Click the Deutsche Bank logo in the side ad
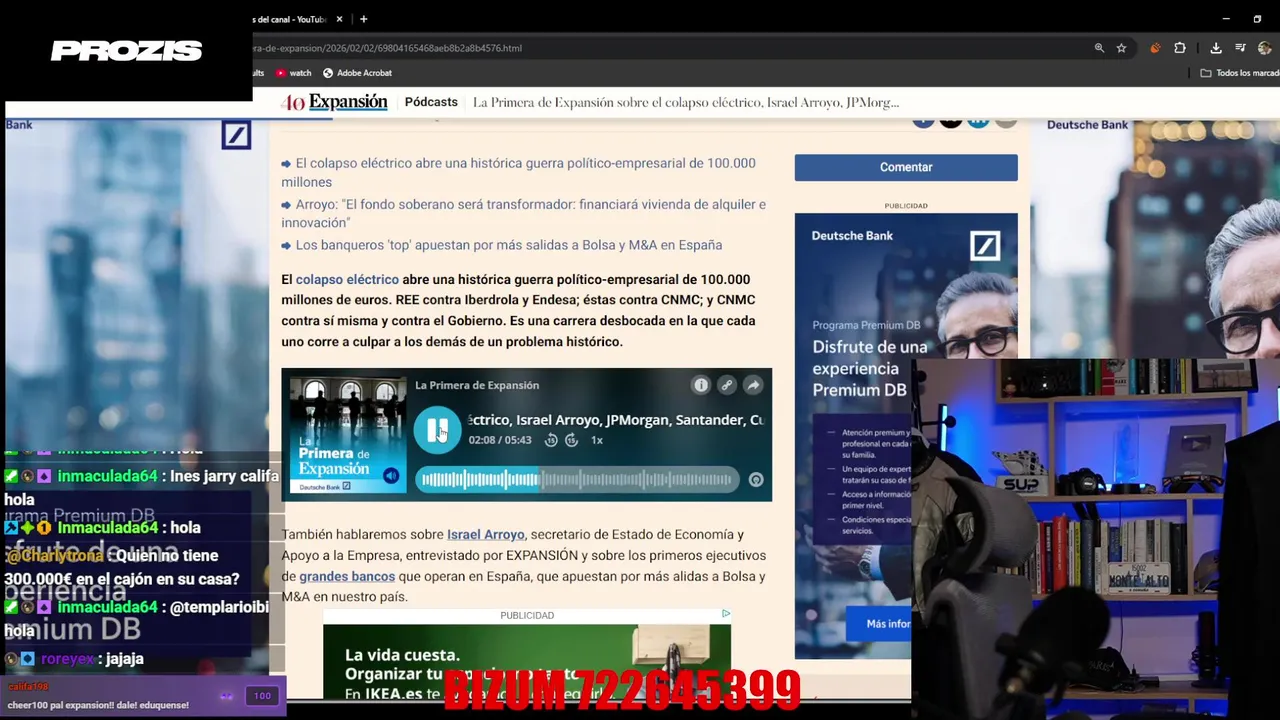This screenshot has width=1280, height=720. coord(985,245)
